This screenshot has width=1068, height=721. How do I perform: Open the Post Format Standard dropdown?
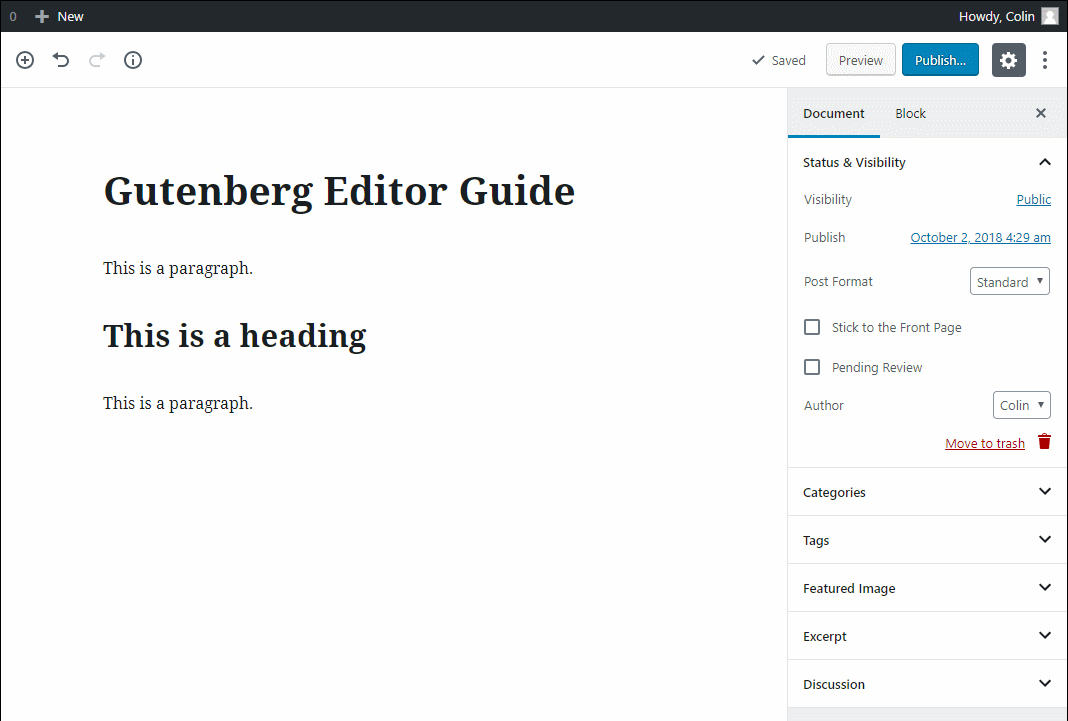[x=1009, y=281]
